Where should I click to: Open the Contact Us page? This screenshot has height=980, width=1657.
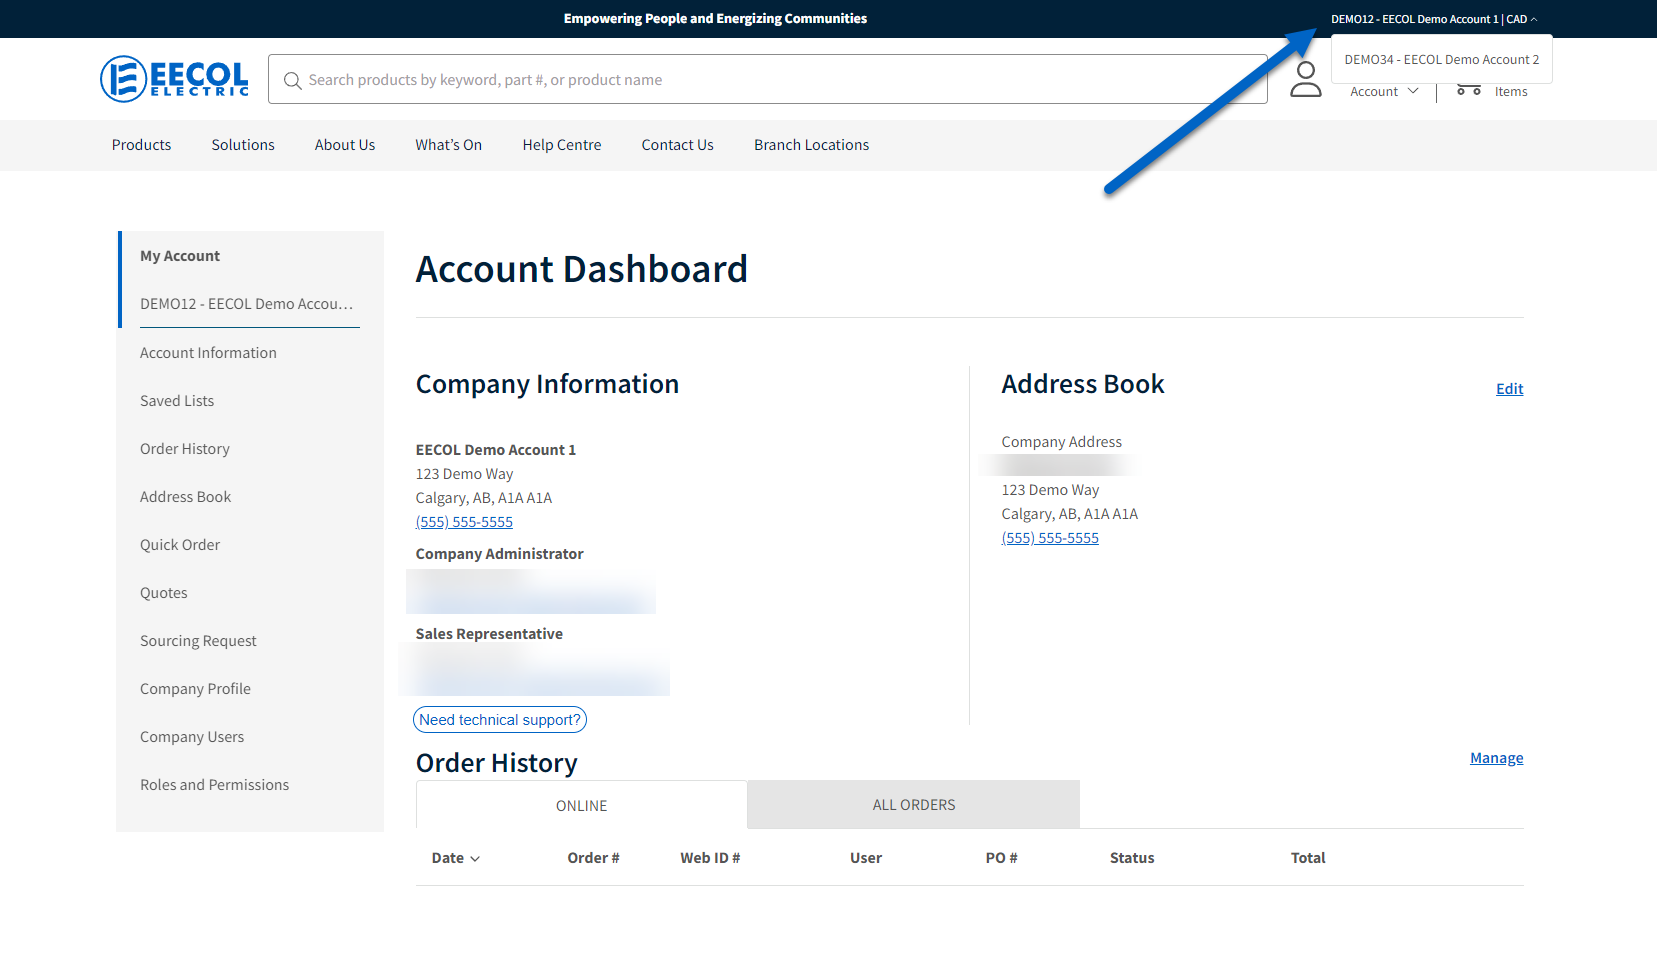point(678,145)
